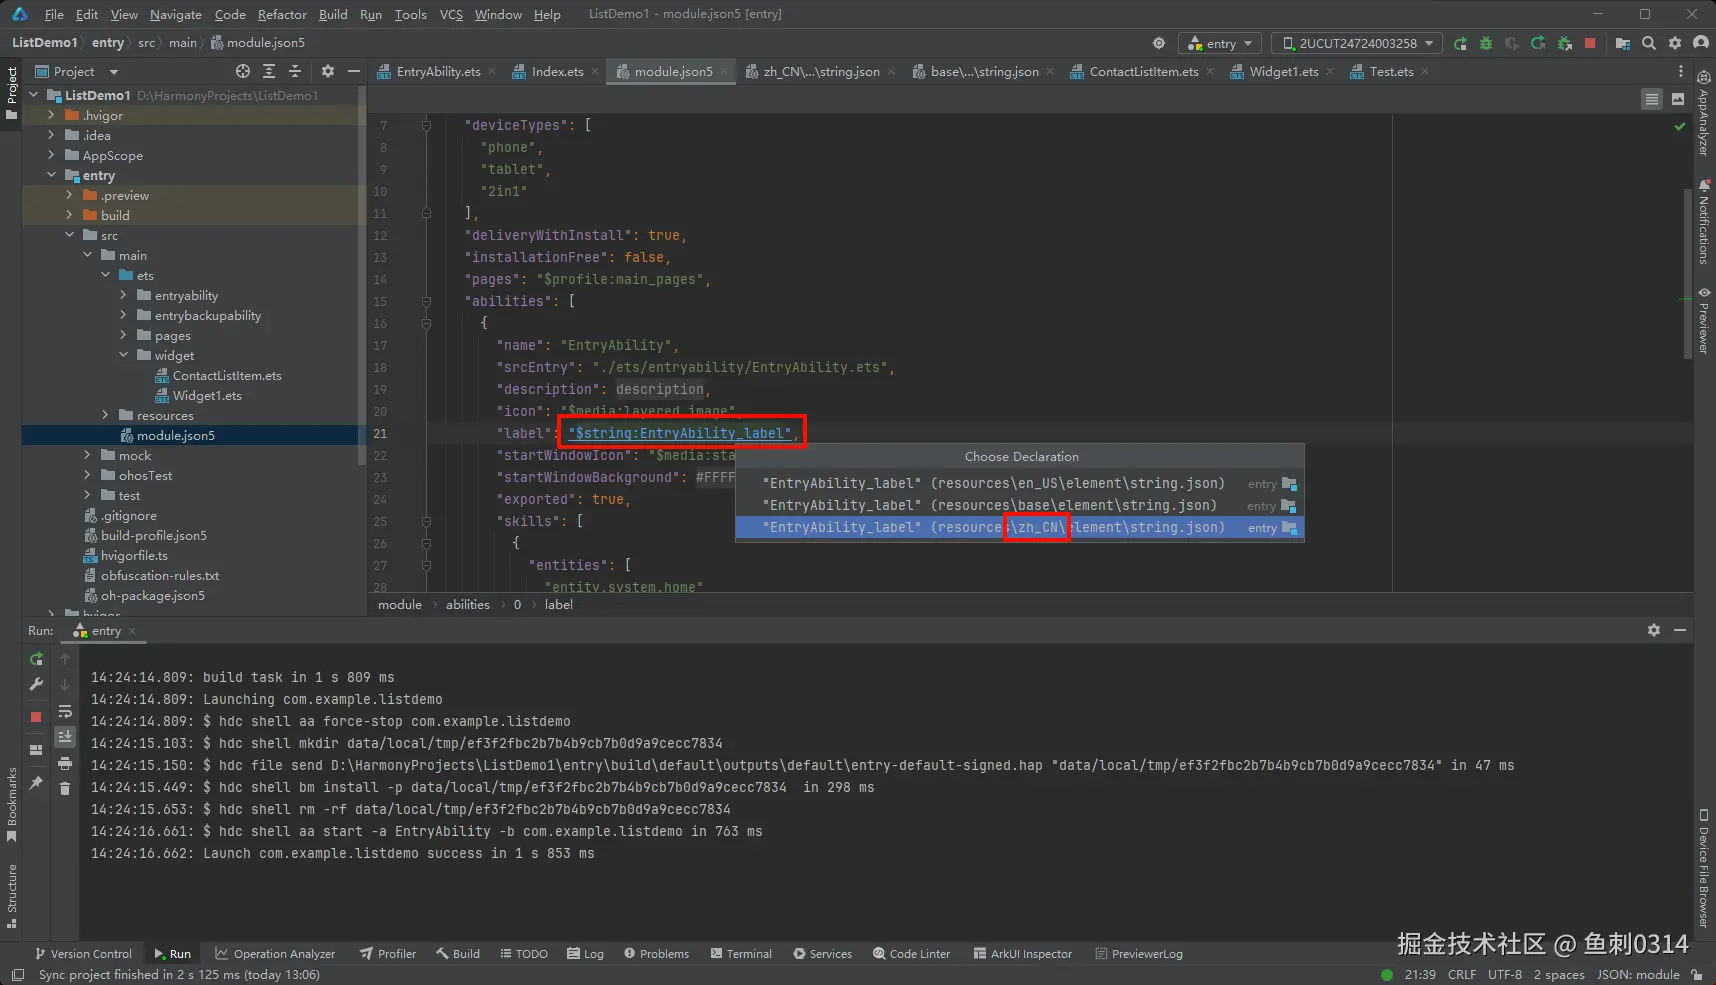1716x985 pixels.
Task: Open the Refactor menu
Action: (282, 14)
